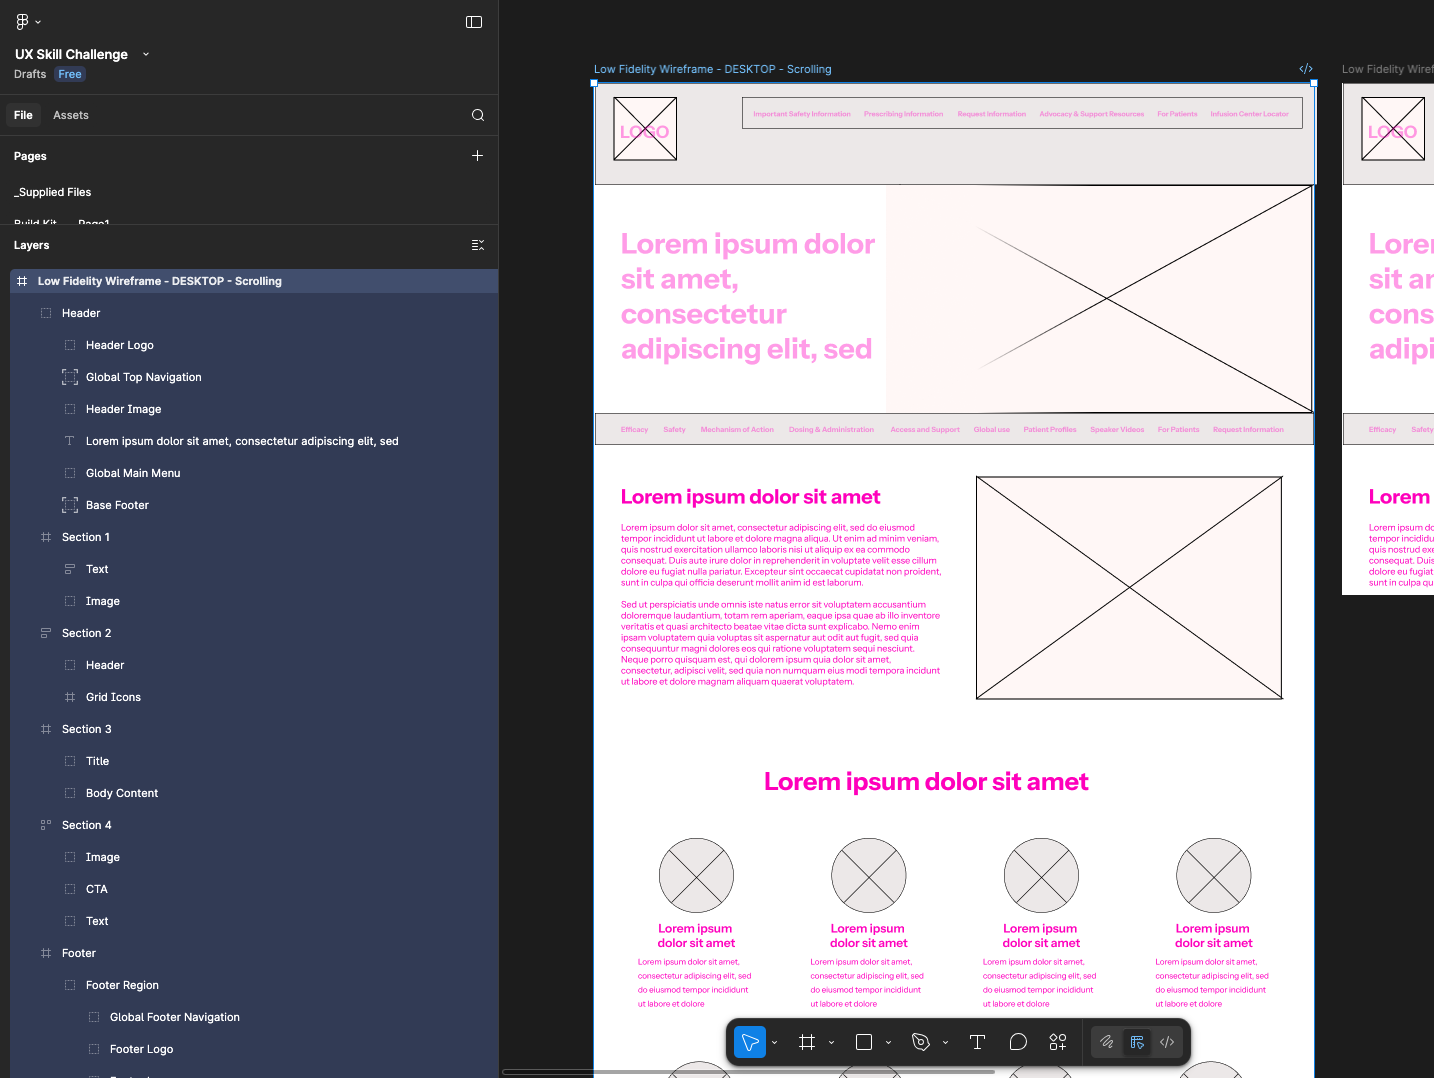Select the Section 3 layer
This screenshot has height=1078, width=1434.
tap(87, 728)
